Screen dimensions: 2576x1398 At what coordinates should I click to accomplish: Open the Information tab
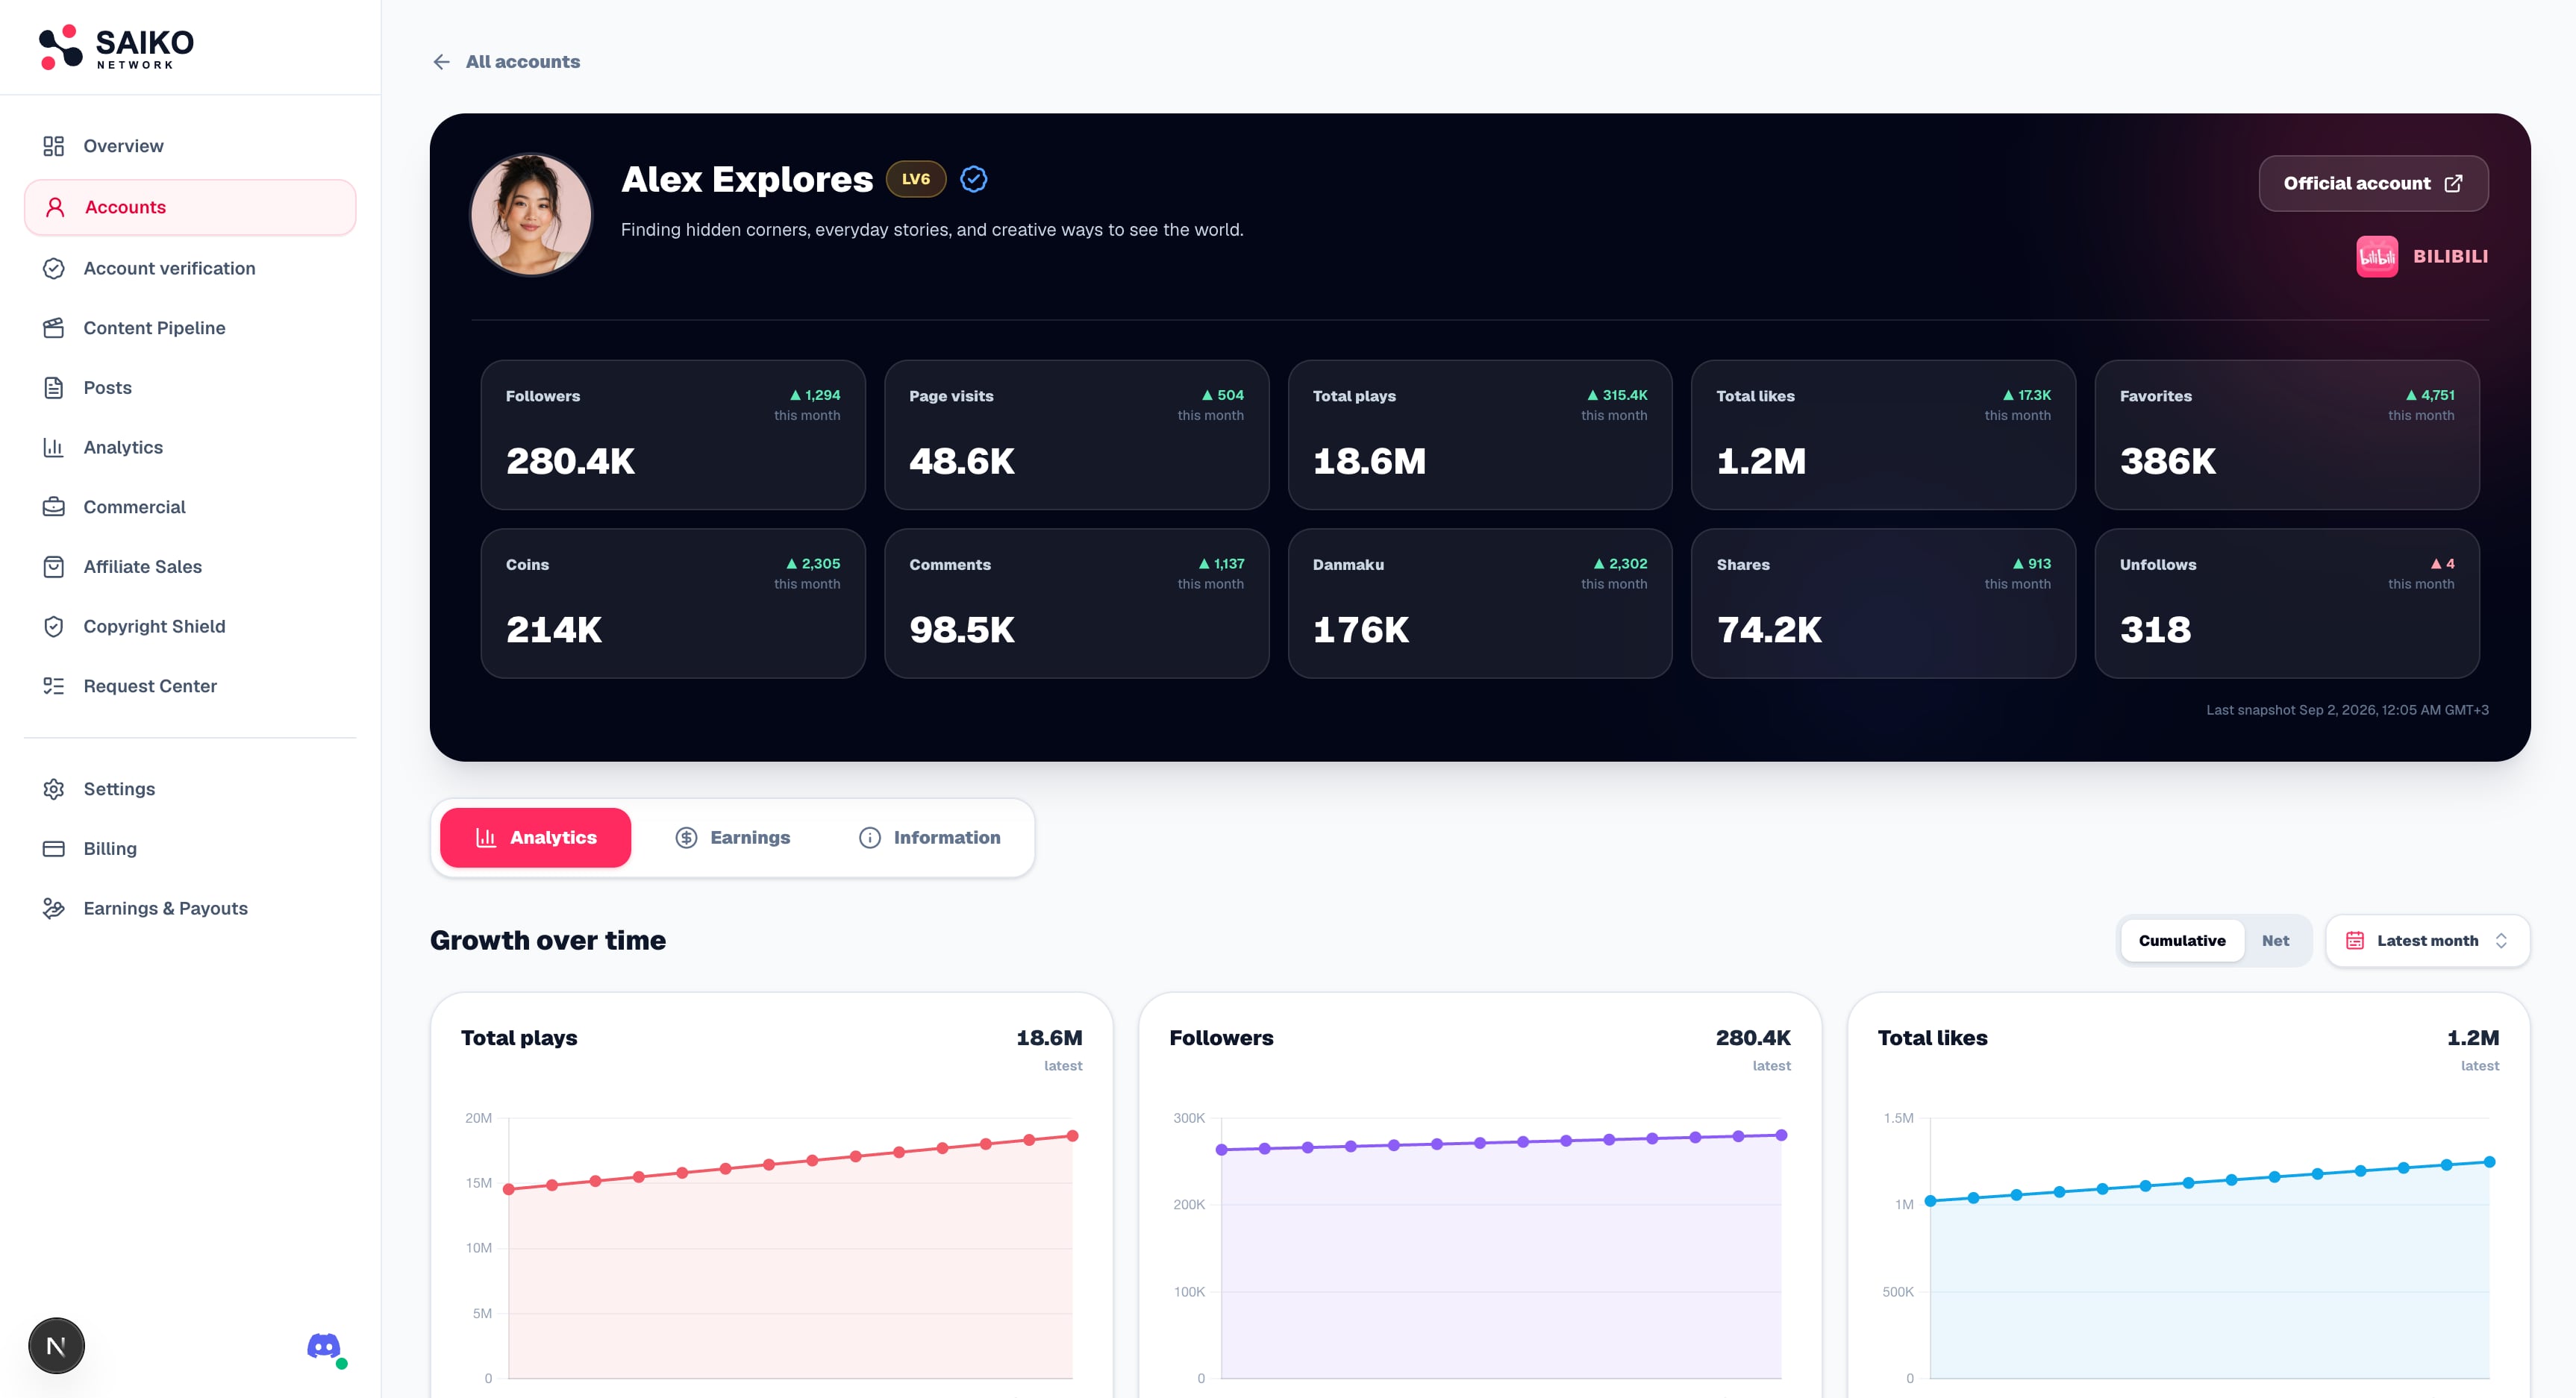(x=929, y=838)
